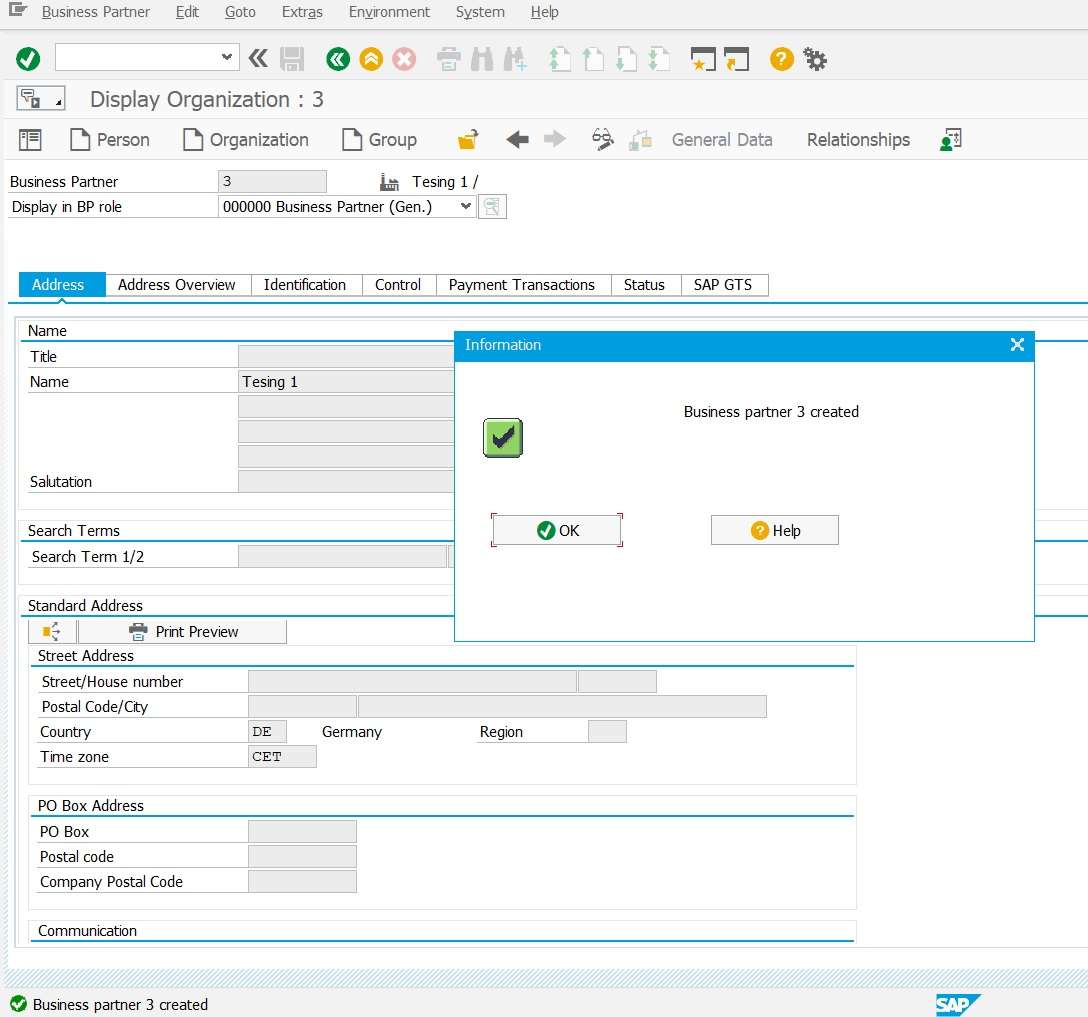Viewport: 1088px width, 1017px height.
Task: Open the Business Partner menu
Action: 95,12
